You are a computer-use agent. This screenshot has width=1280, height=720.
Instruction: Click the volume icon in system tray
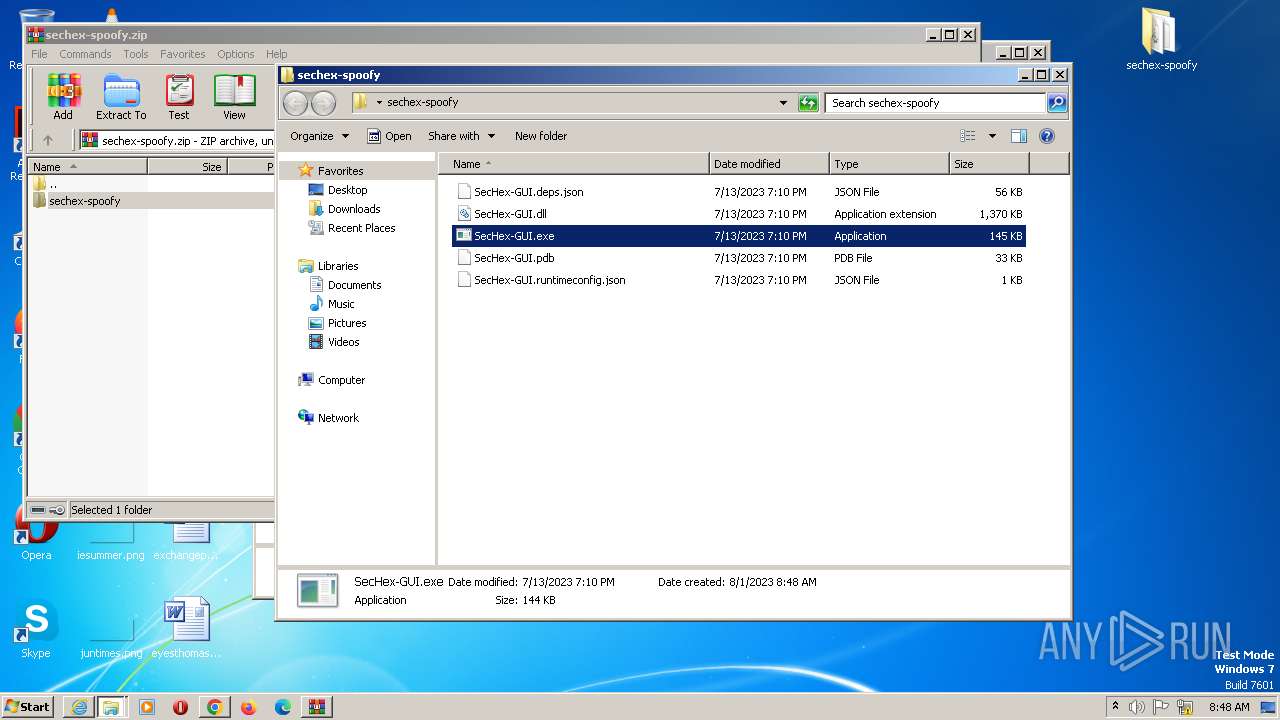pyautogui.click(x=1137, y=707)
